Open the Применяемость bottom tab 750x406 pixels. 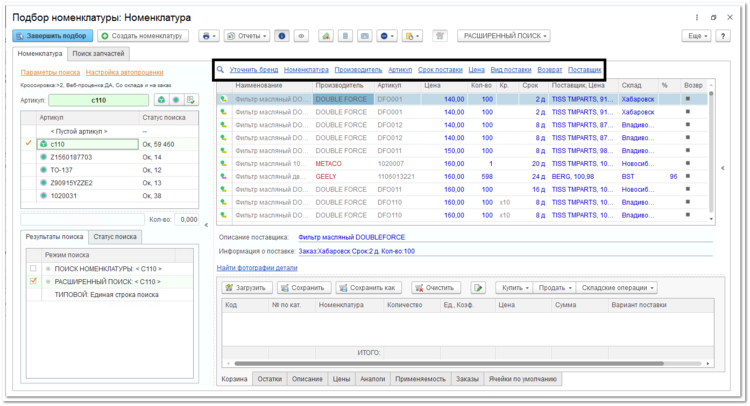pyautogui.click(x=420, y=379)
